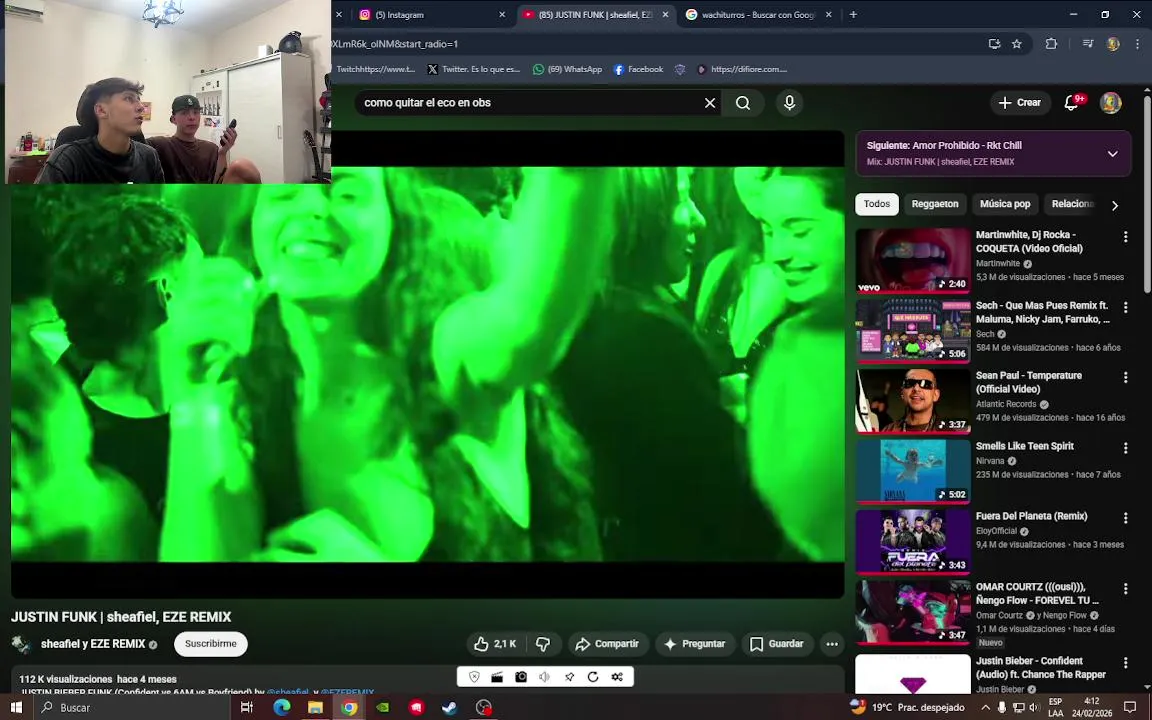
Task: Expand hidden system tray icons
Action: tap(985, 708)
